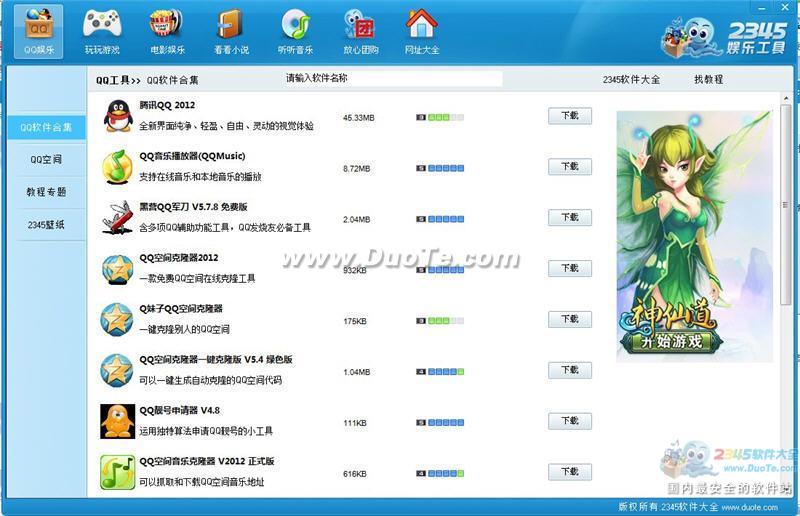The image size is (800, 516).
Task: Click the QQ靓号申请器 V4.8 title
Action: click(x=180, y=410)
